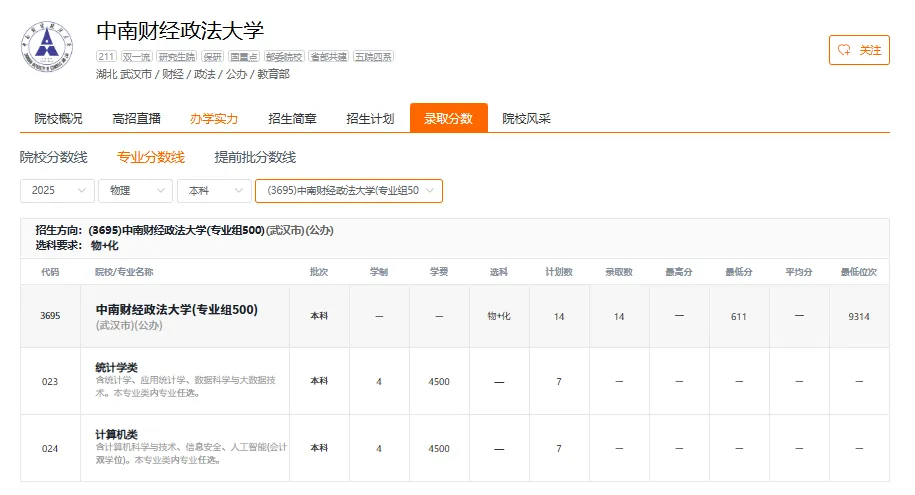Viewport: 915px width, 495px height.
Task: Switch to the 办学实力 tab
Action: (214, 118)
